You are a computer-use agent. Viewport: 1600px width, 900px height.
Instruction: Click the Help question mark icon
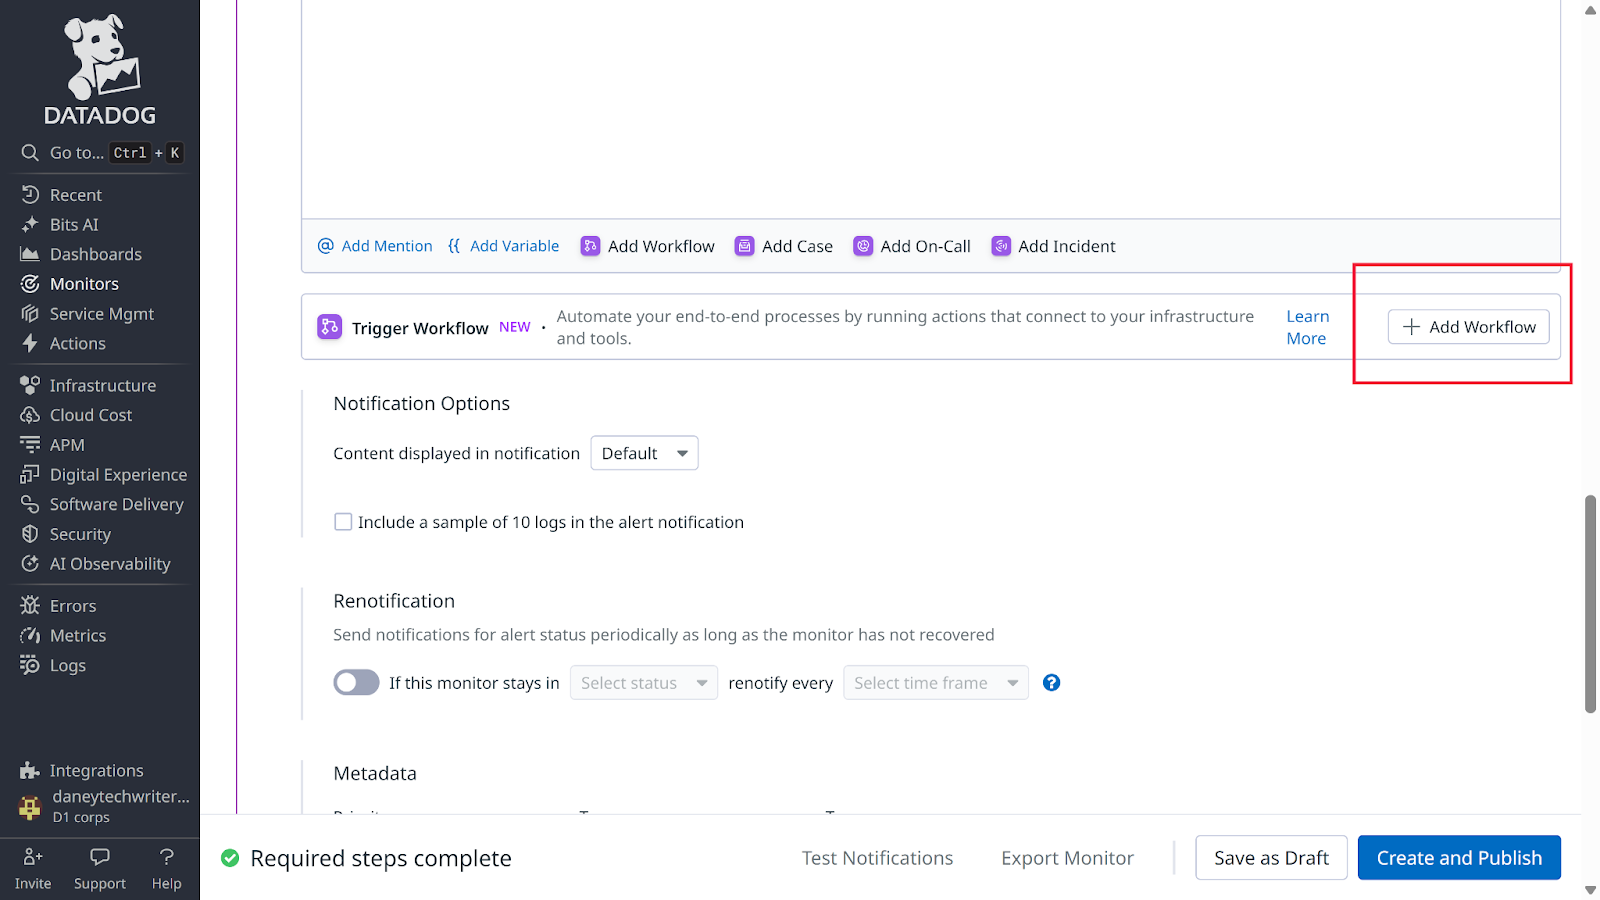(x=167, y=857)
